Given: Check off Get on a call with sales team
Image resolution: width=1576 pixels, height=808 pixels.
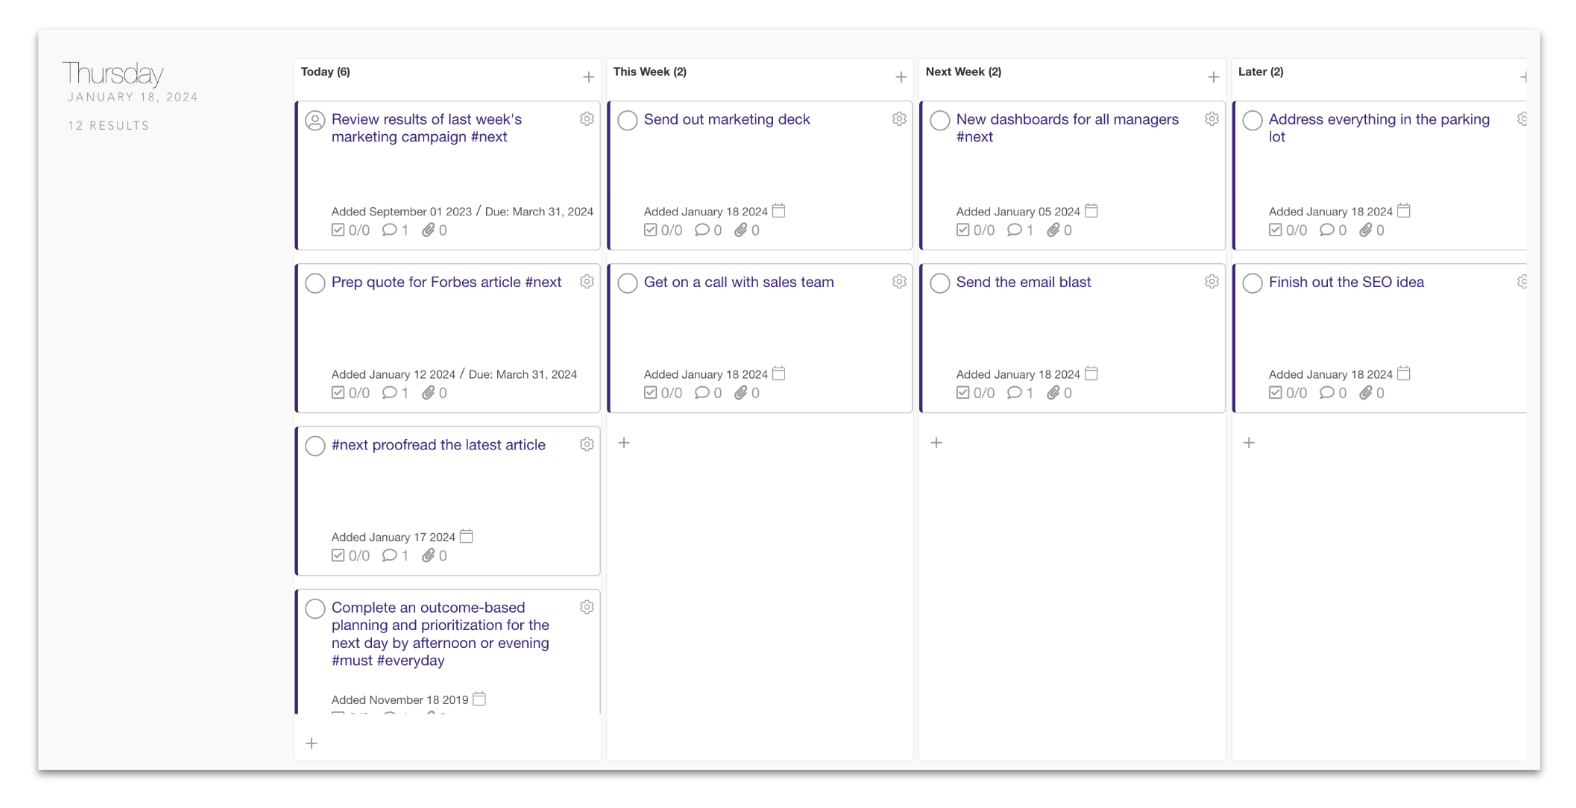Looking at the screenshot, I should 628,284.
